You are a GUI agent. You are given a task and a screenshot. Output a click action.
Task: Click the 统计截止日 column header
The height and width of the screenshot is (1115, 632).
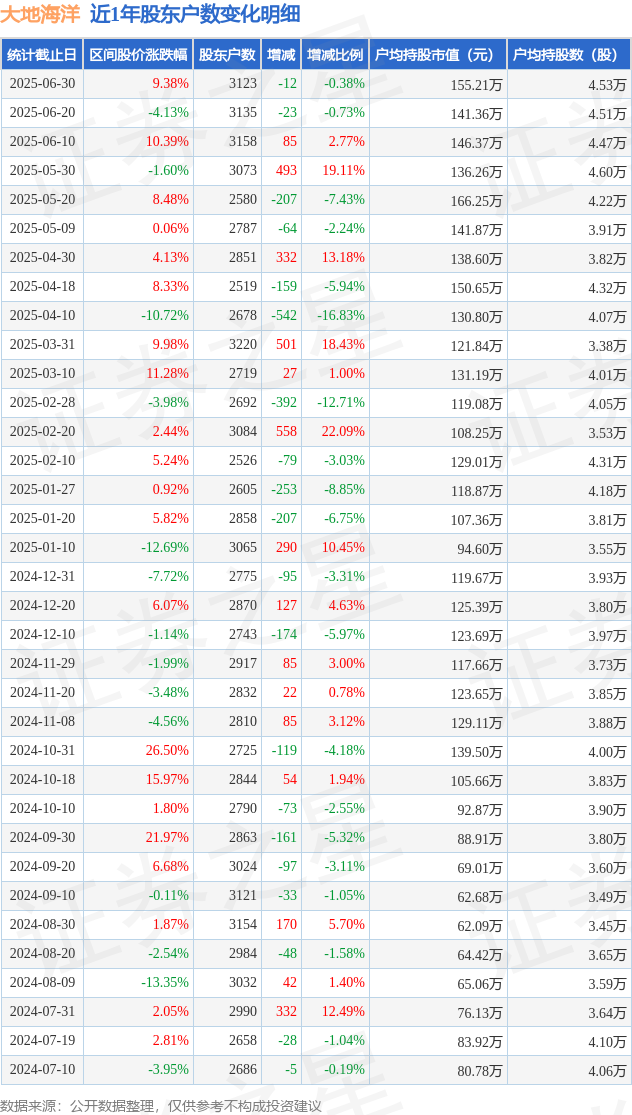pos(42,55)
